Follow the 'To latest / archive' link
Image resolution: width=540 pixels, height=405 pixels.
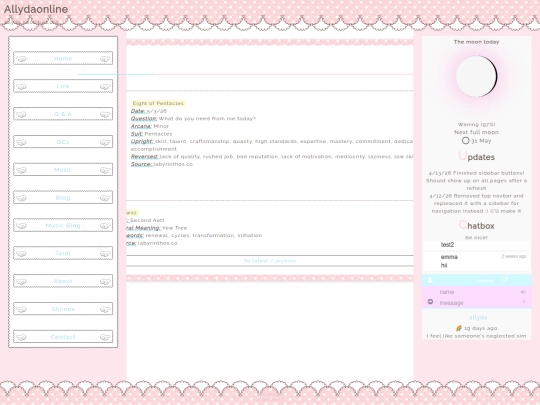click(x=270, y=261)
